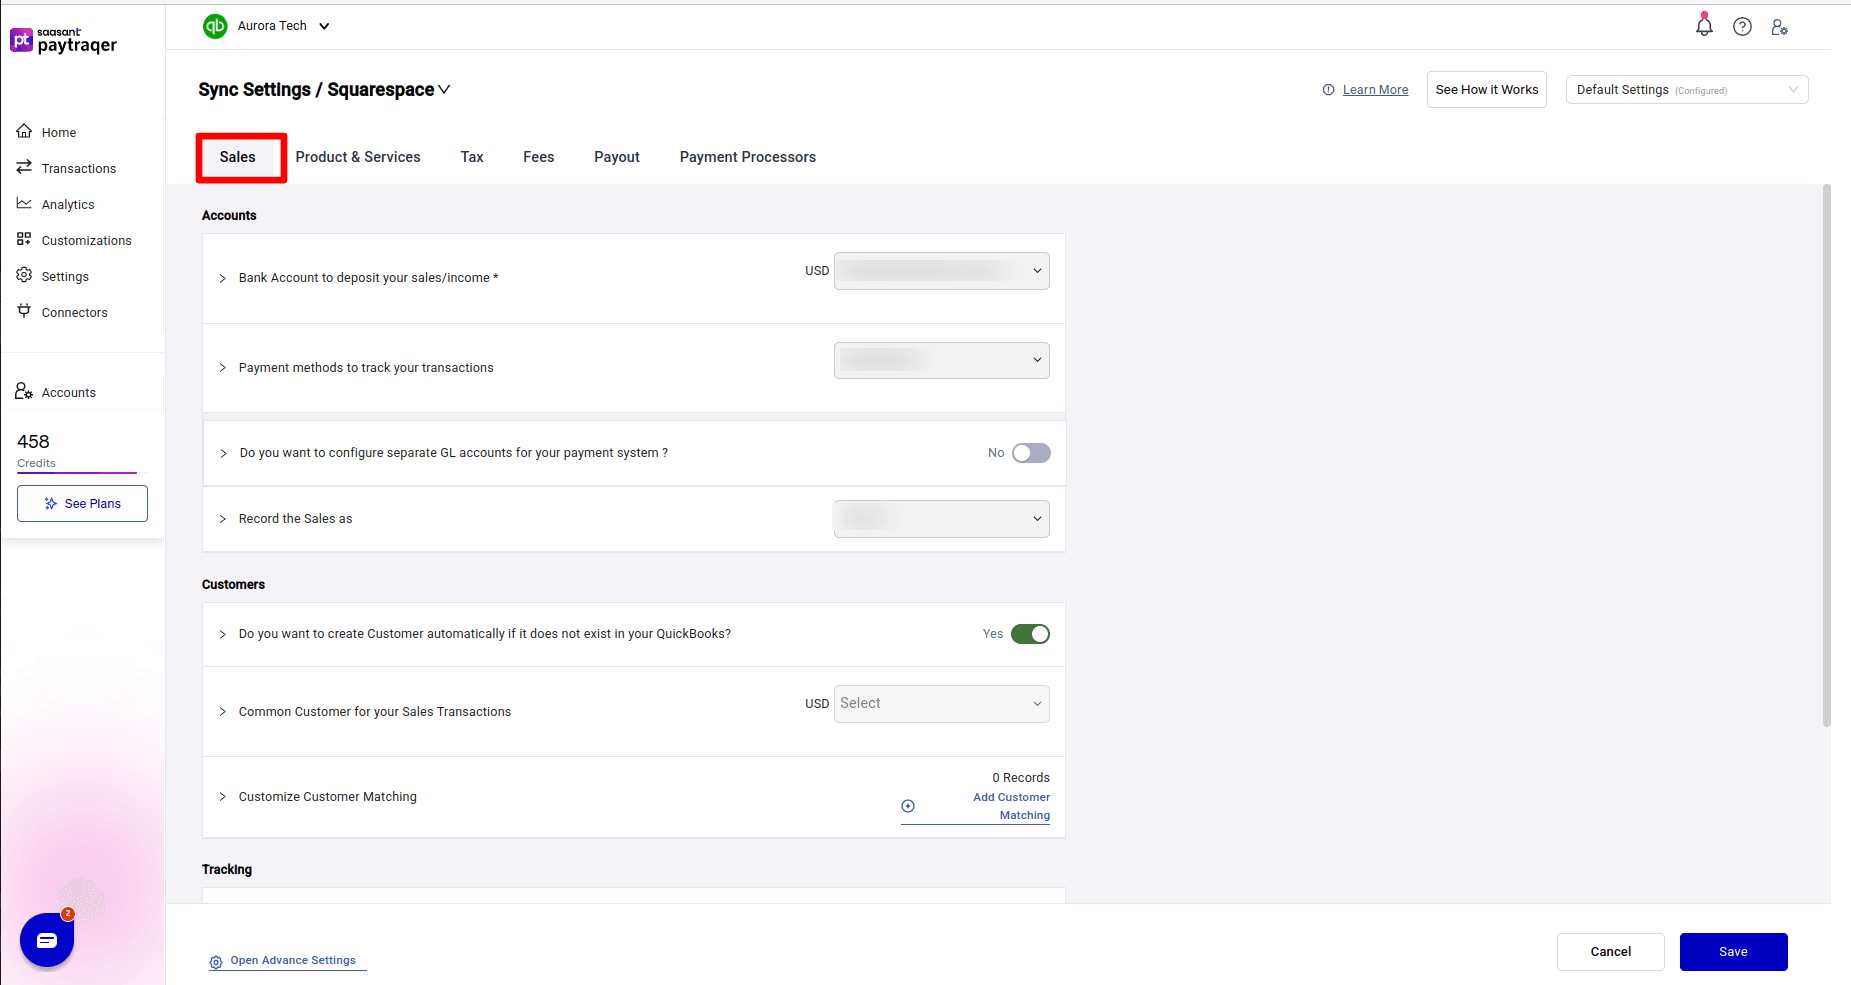
Task: Open the Accounts section in the sidebar
Action: coord(68,392)
